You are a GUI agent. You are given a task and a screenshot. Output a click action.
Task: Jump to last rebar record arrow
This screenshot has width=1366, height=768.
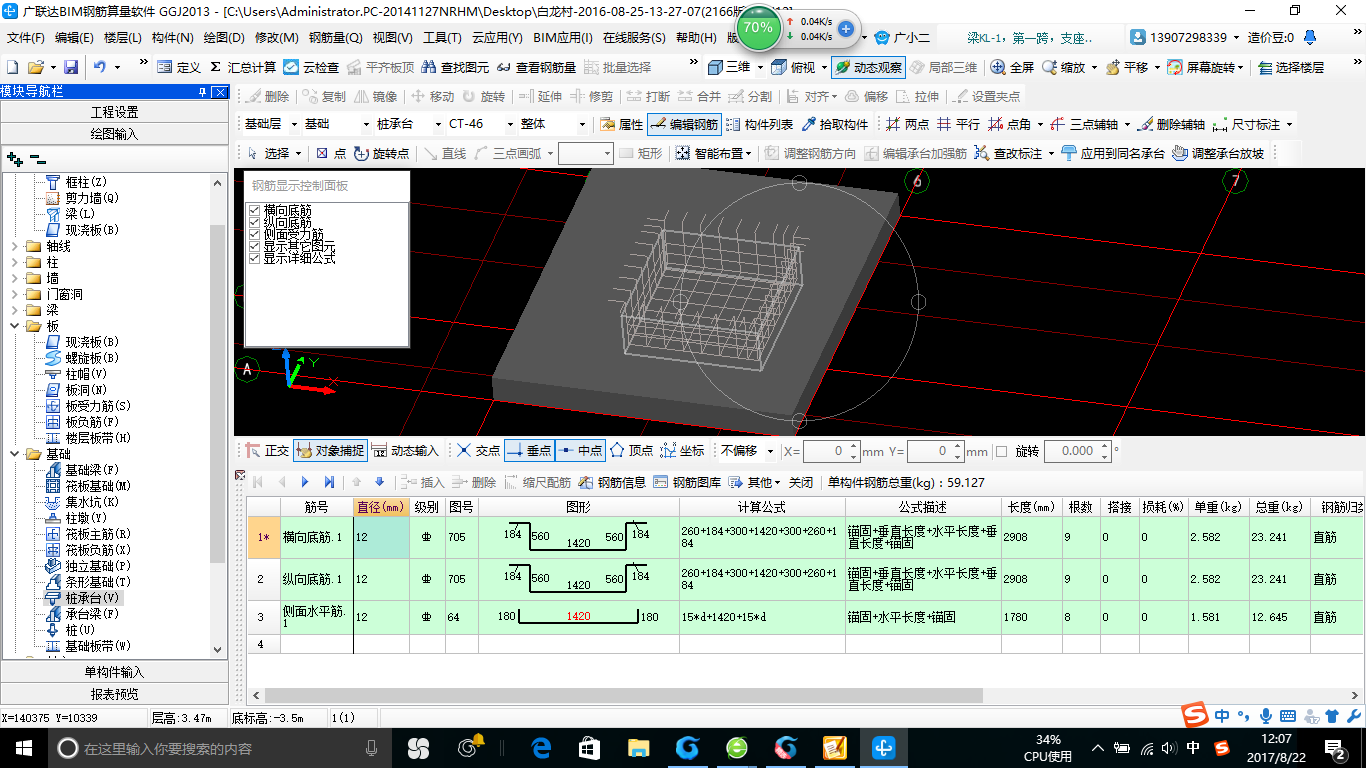tap(329, 482)
